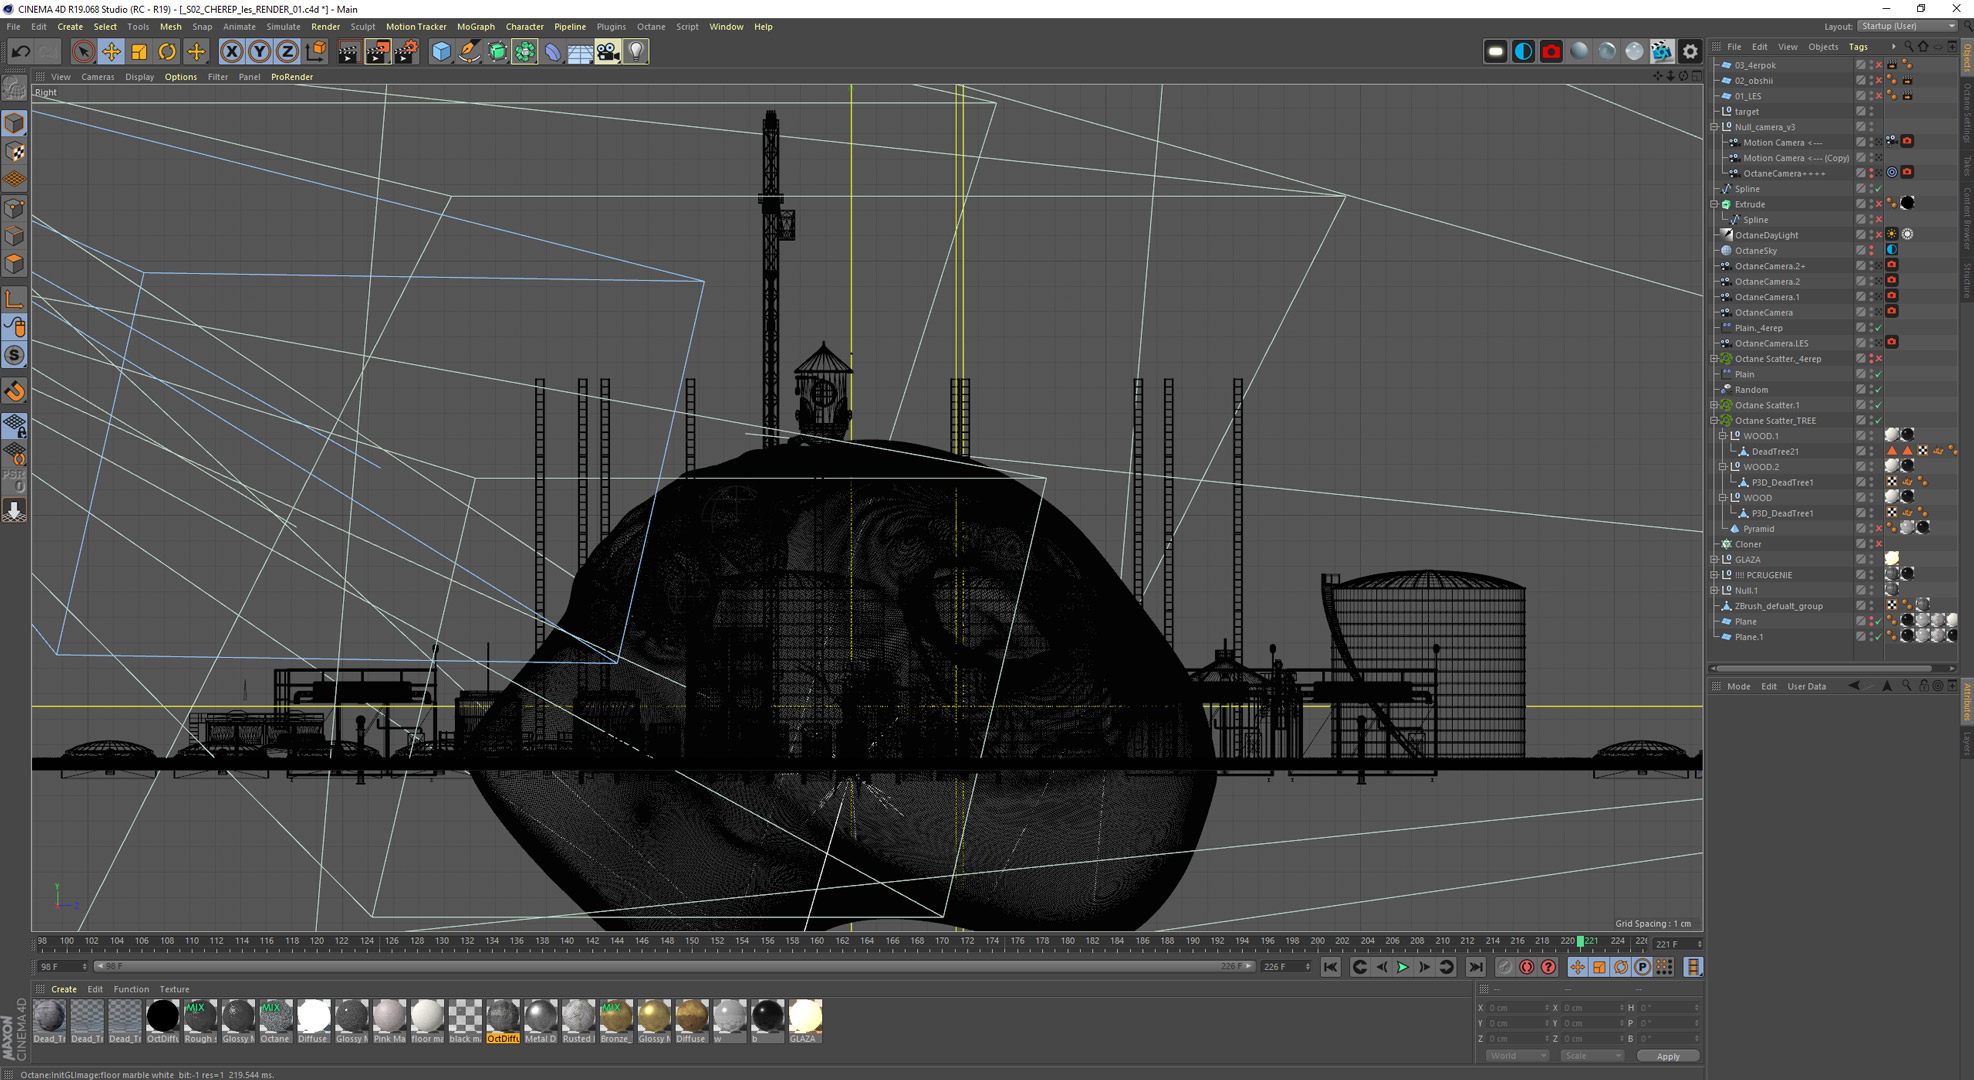The height and width of the screenshot is (1080, 1974).
Task: Open the viewport Cameras menu
Action: [97, 77]
